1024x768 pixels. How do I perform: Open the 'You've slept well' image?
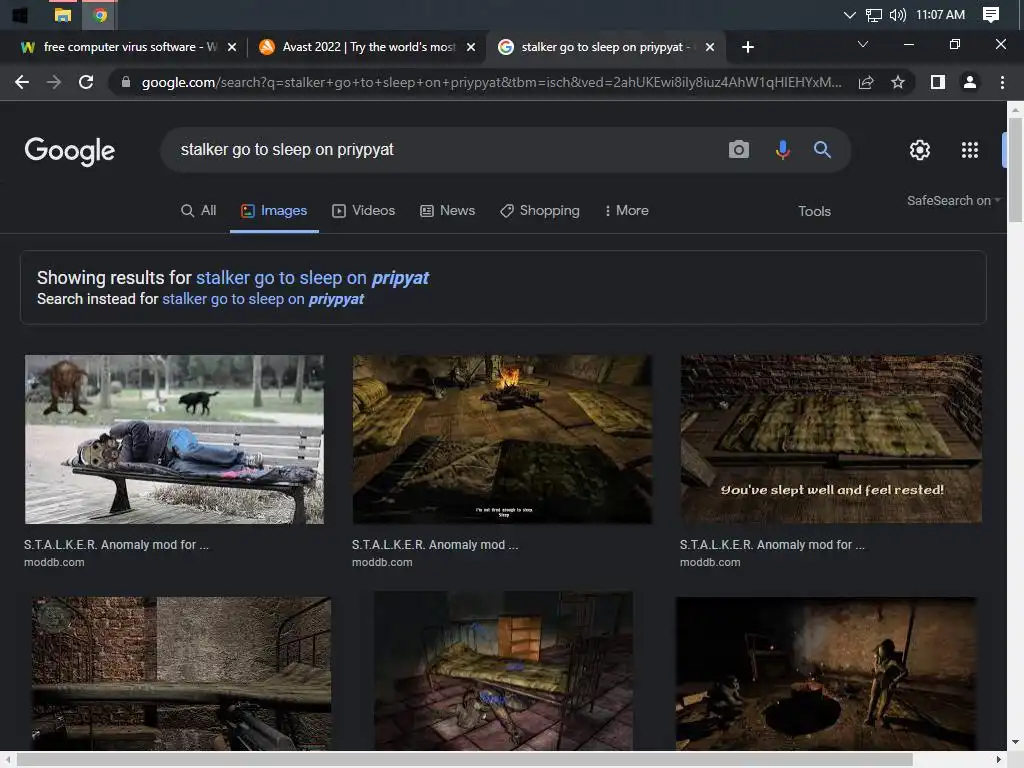point(831,440)
